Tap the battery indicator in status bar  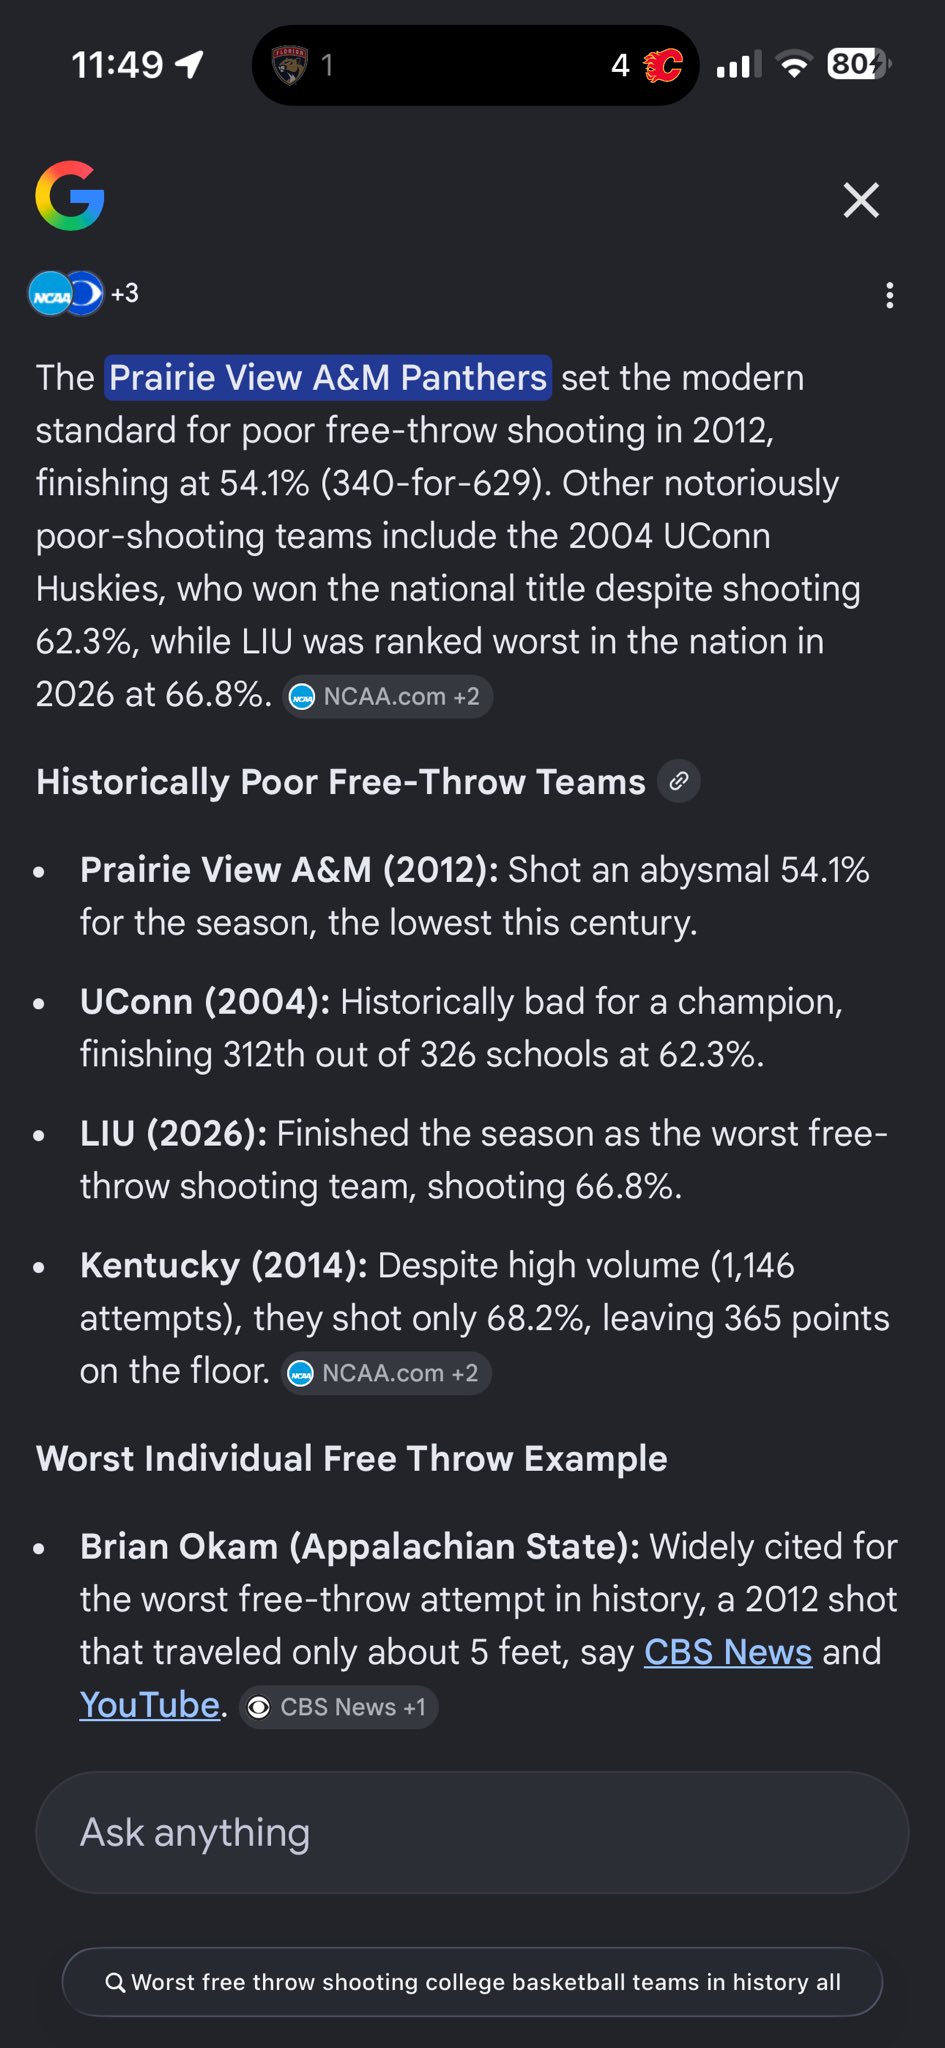858,65
